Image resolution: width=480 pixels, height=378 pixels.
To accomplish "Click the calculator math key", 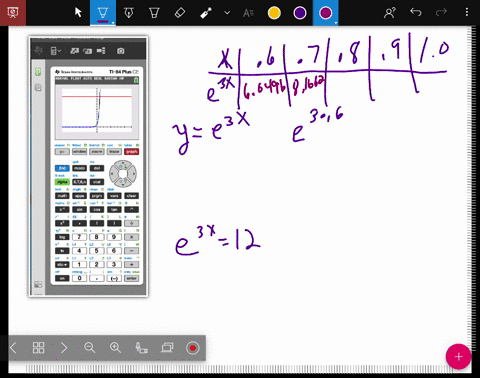I will [62, 196].
